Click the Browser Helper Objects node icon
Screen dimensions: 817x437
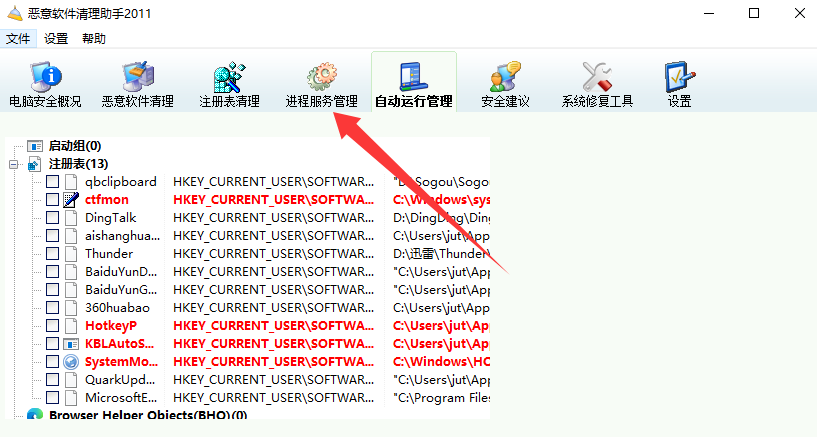(35, 415)
